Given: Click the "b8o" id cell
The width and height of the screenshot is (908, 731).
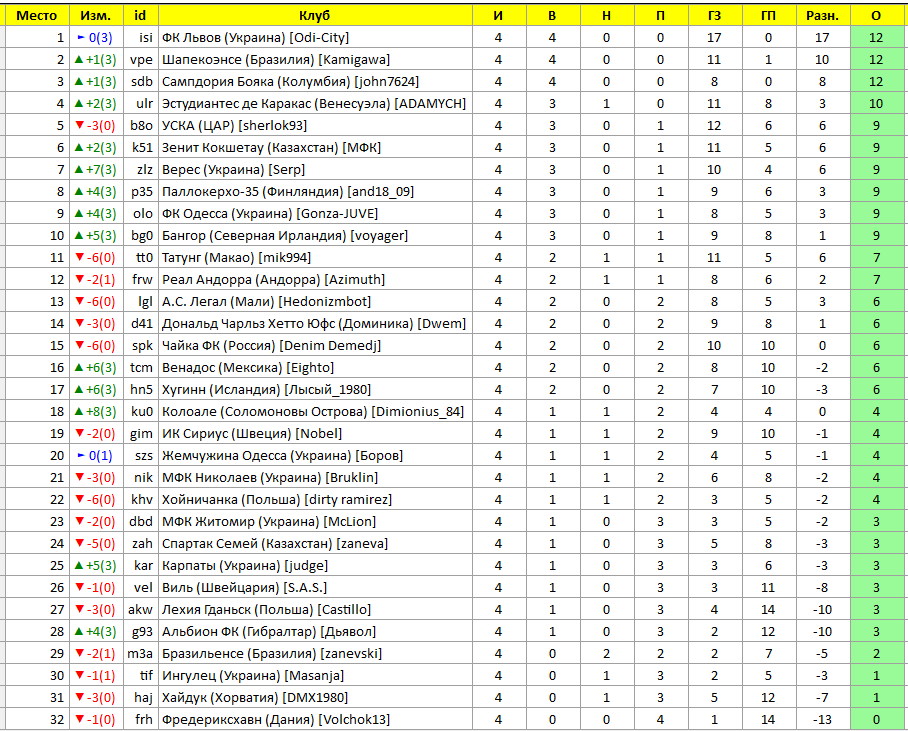Looking at the screenshot, I should 141,126.
